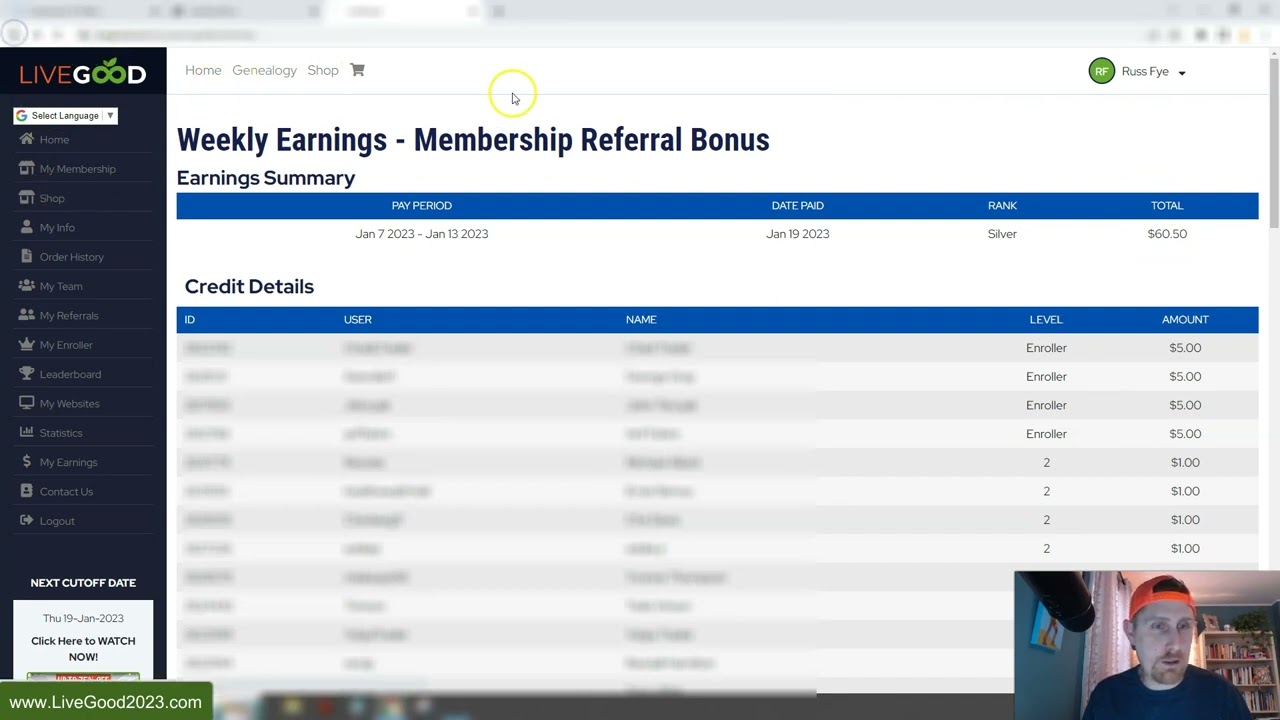The height and width of the screenshot is (720, 1280).
Task: Click the sidebar Shop icon
Action: pyautogui.click(x=27, y=198)
